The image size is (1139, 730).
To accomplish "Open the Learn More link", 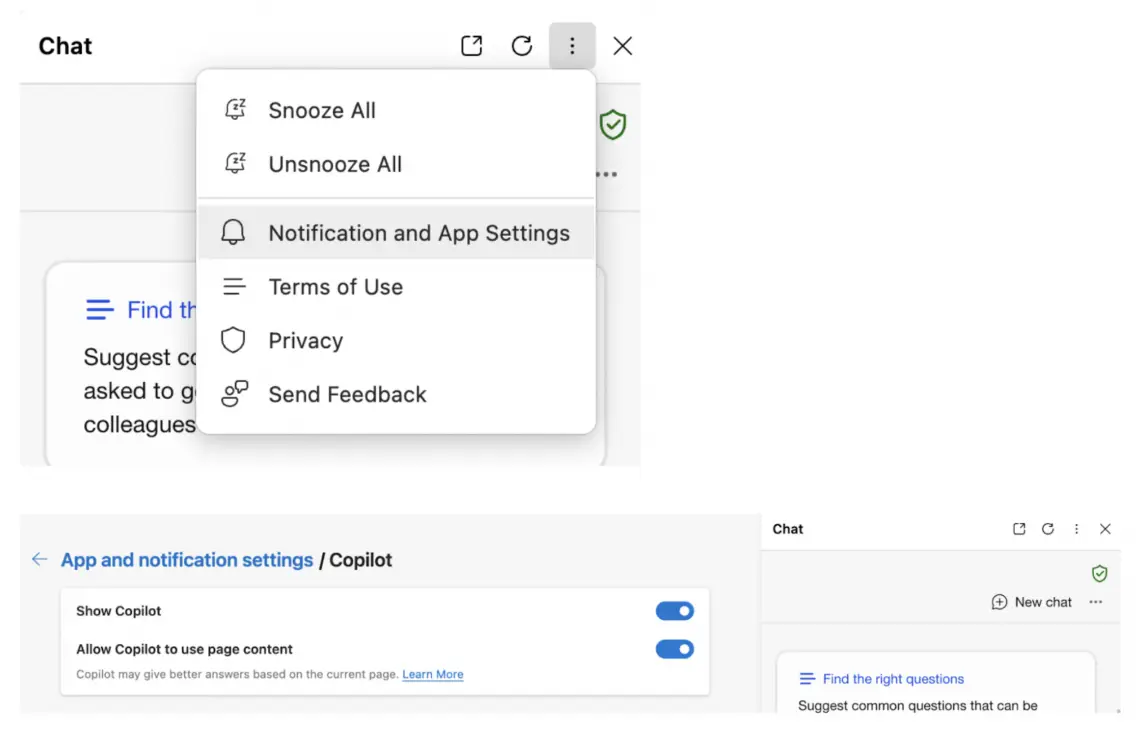I will coord(433,674).
